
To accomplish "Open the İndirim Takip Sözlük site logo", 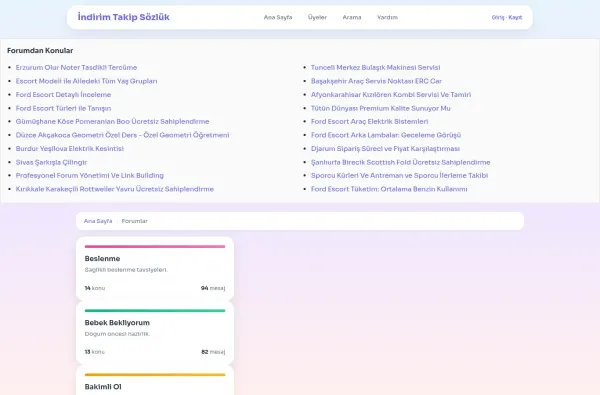I will (123, 17).
